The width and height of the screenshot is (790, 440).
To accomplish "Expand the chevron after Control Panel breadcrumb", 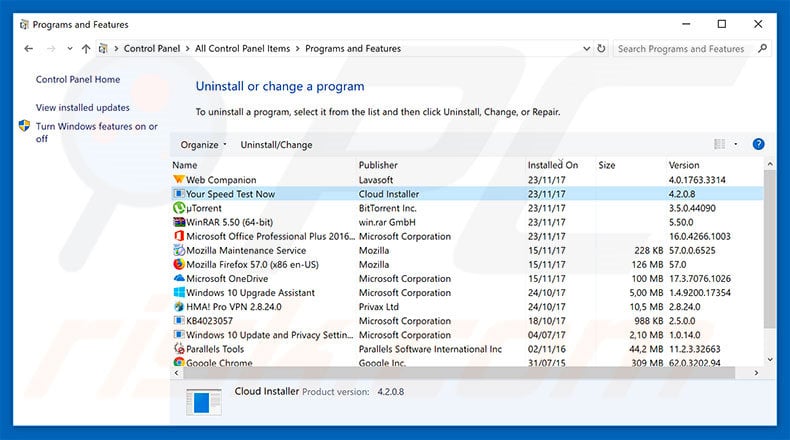I will [x=187, y=48].
